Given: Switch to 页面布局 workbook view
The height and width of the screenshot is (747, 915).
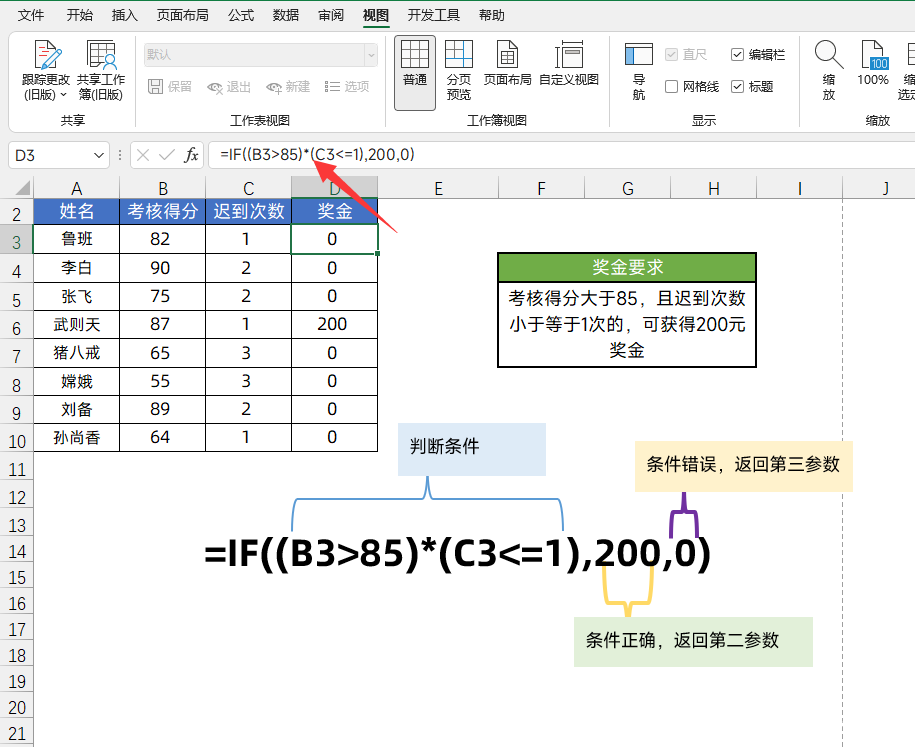Looking at the screenshot, I should click(x=507, y=72).
